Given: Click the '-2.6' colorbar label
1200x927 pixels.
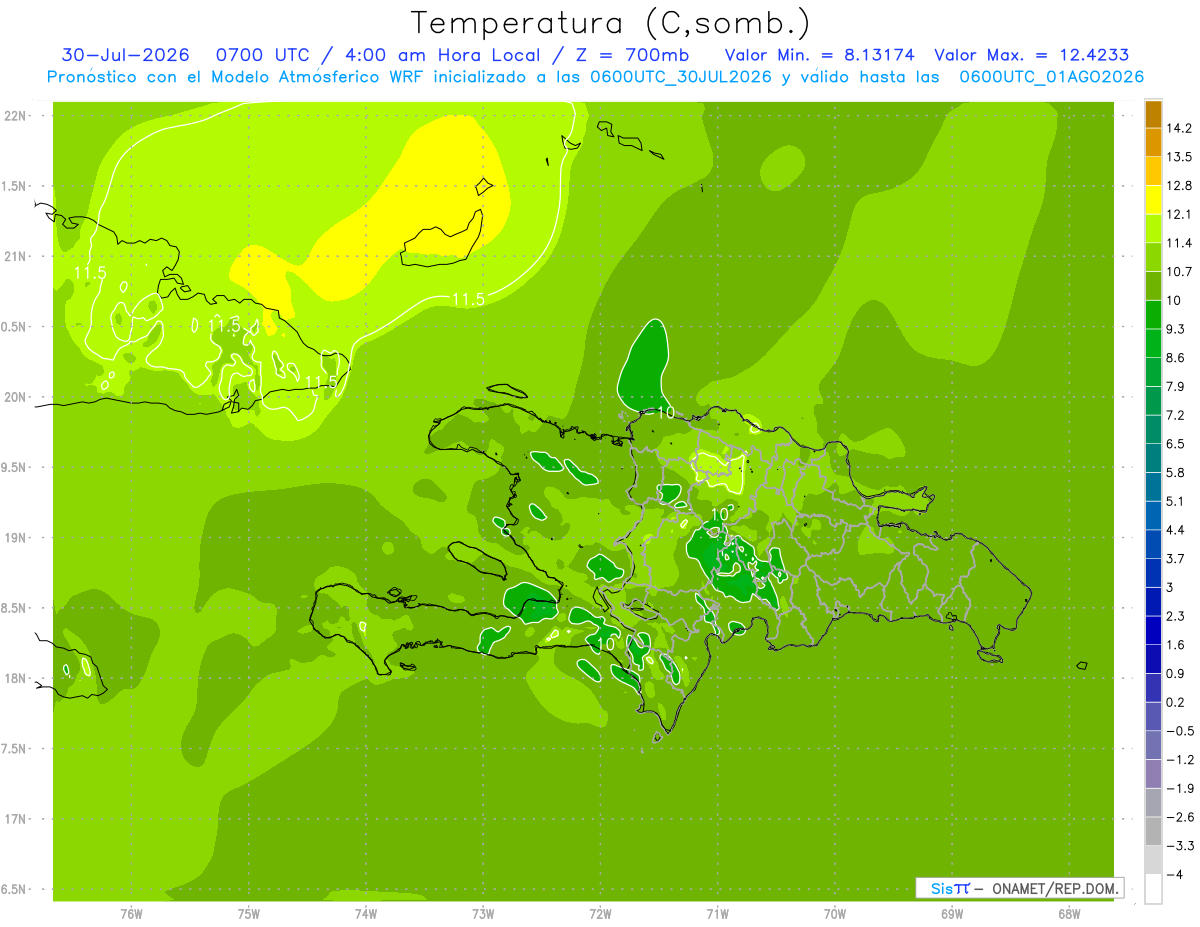Looking at the screenshot, I should 1179,817.
